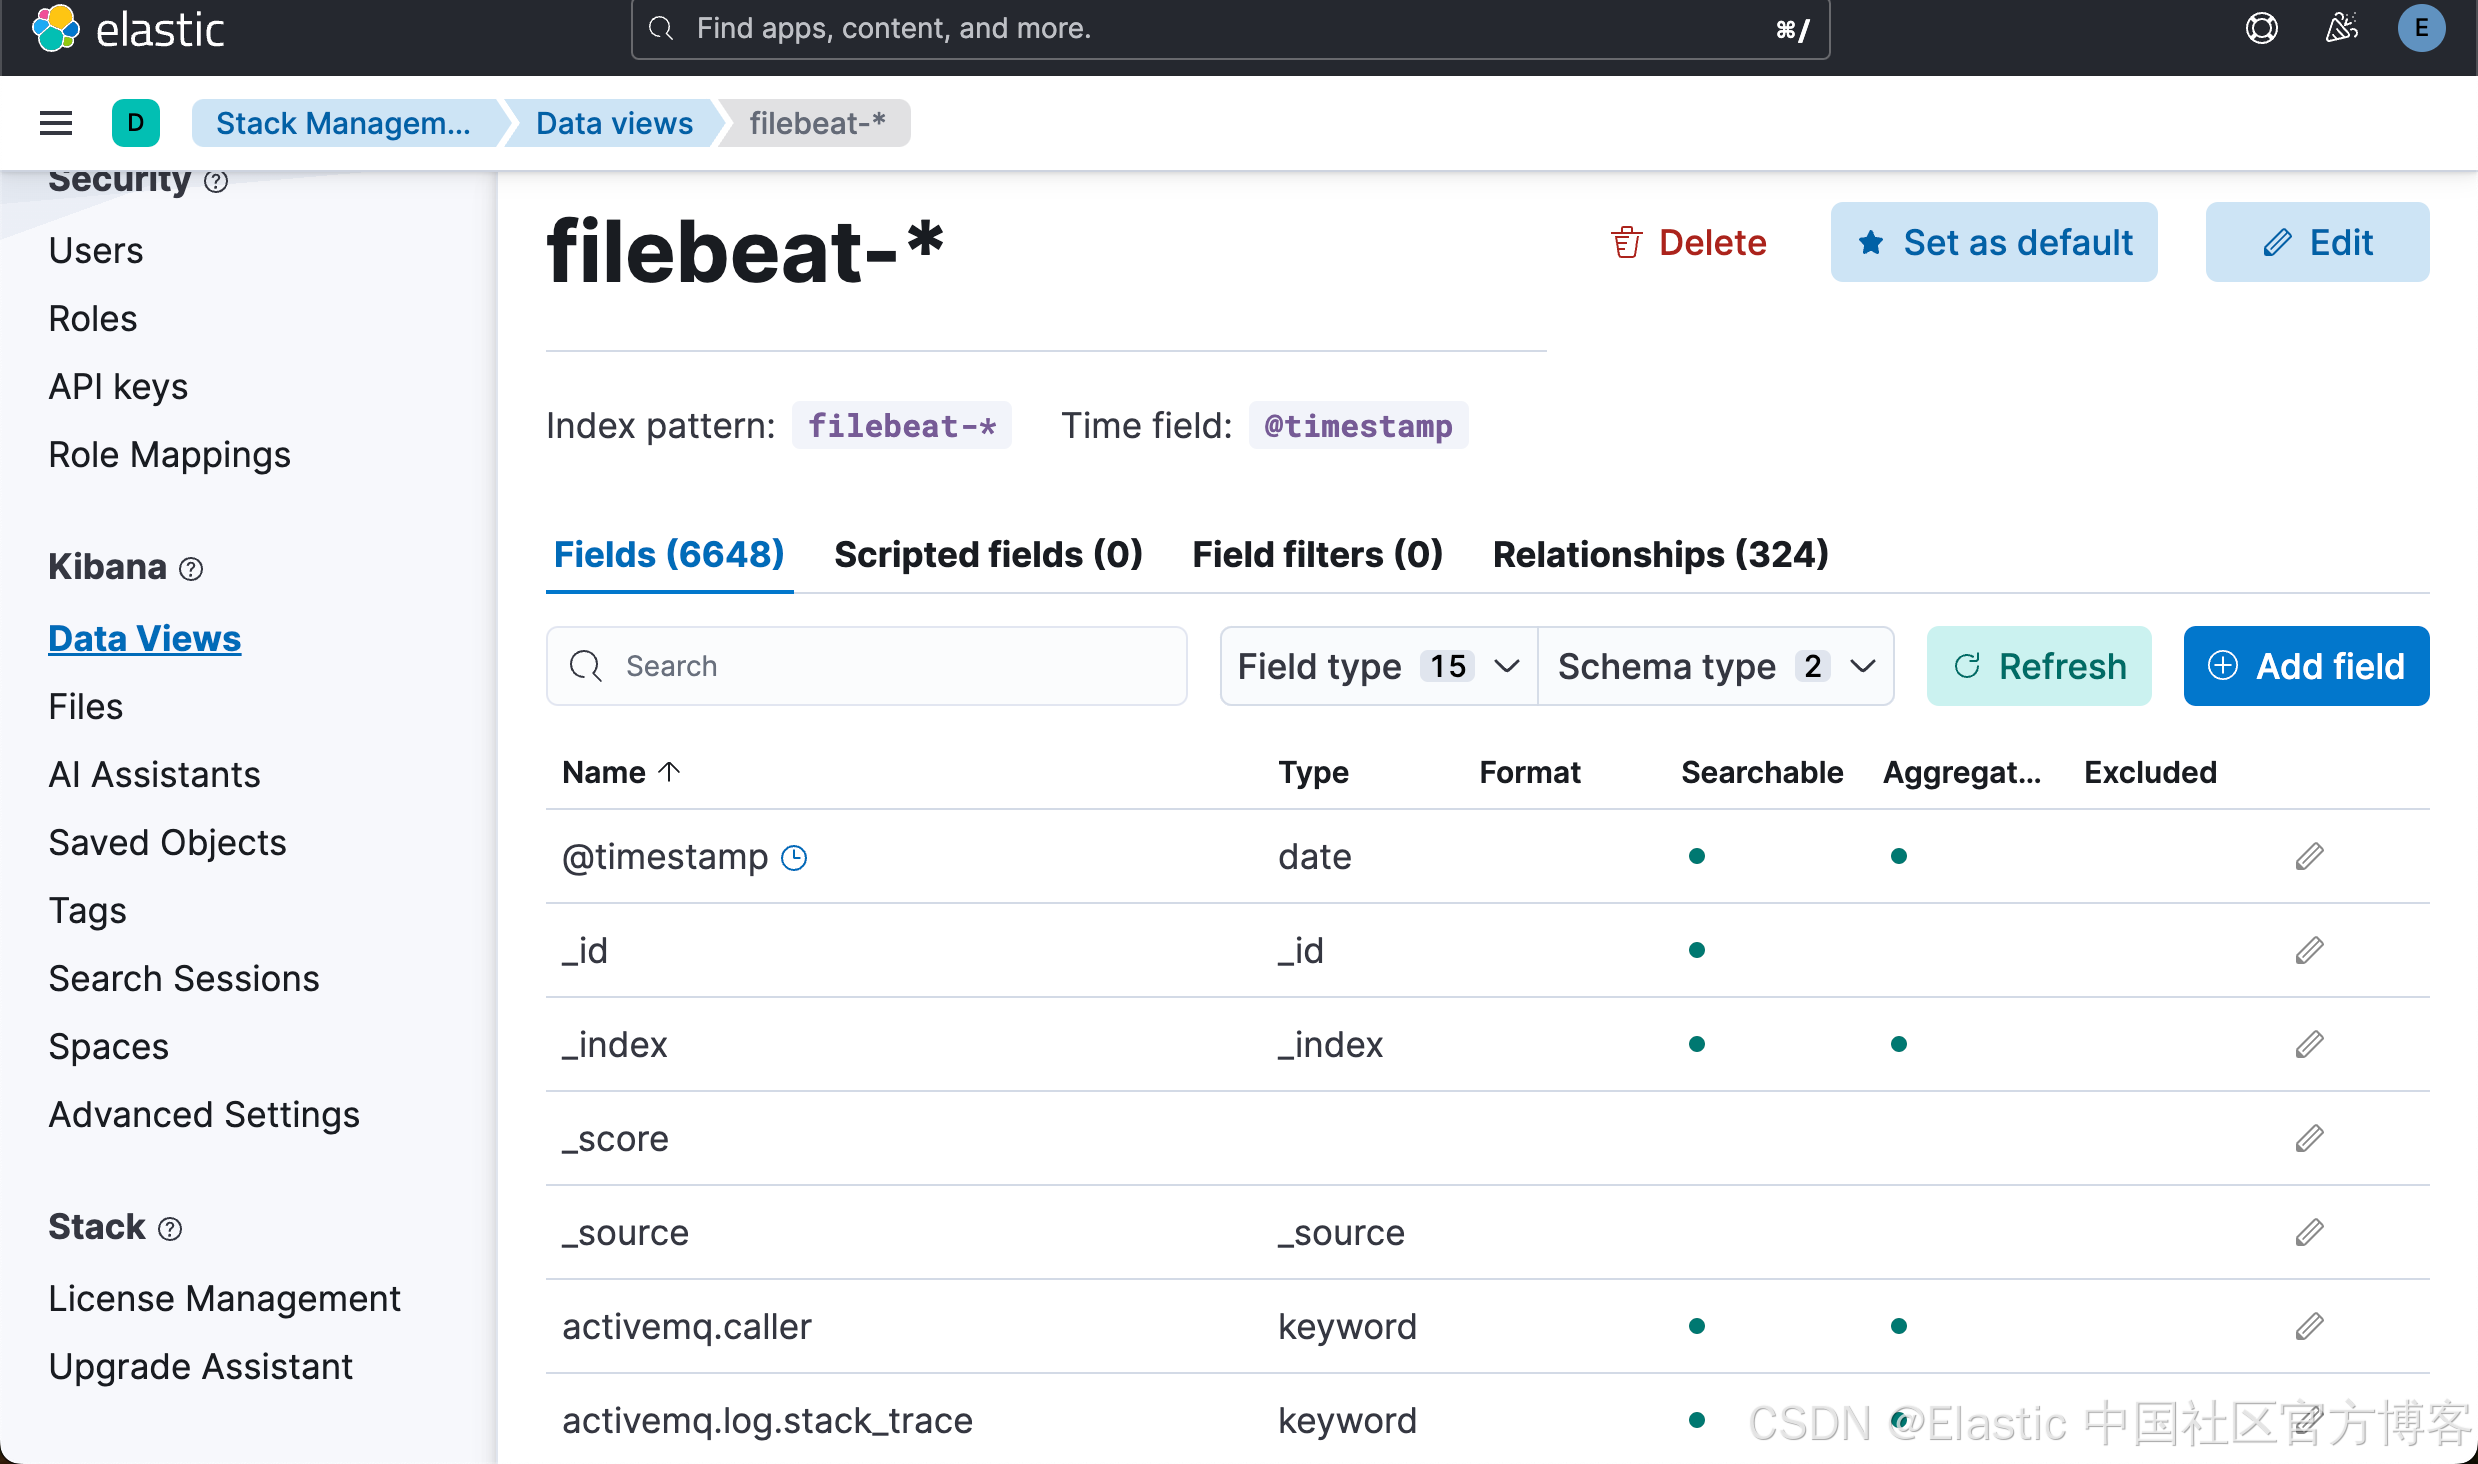The width and height of the screenshot is (2478, 1464).
Task: Open Spaces in the sidebar
Action: point(109,1046)
